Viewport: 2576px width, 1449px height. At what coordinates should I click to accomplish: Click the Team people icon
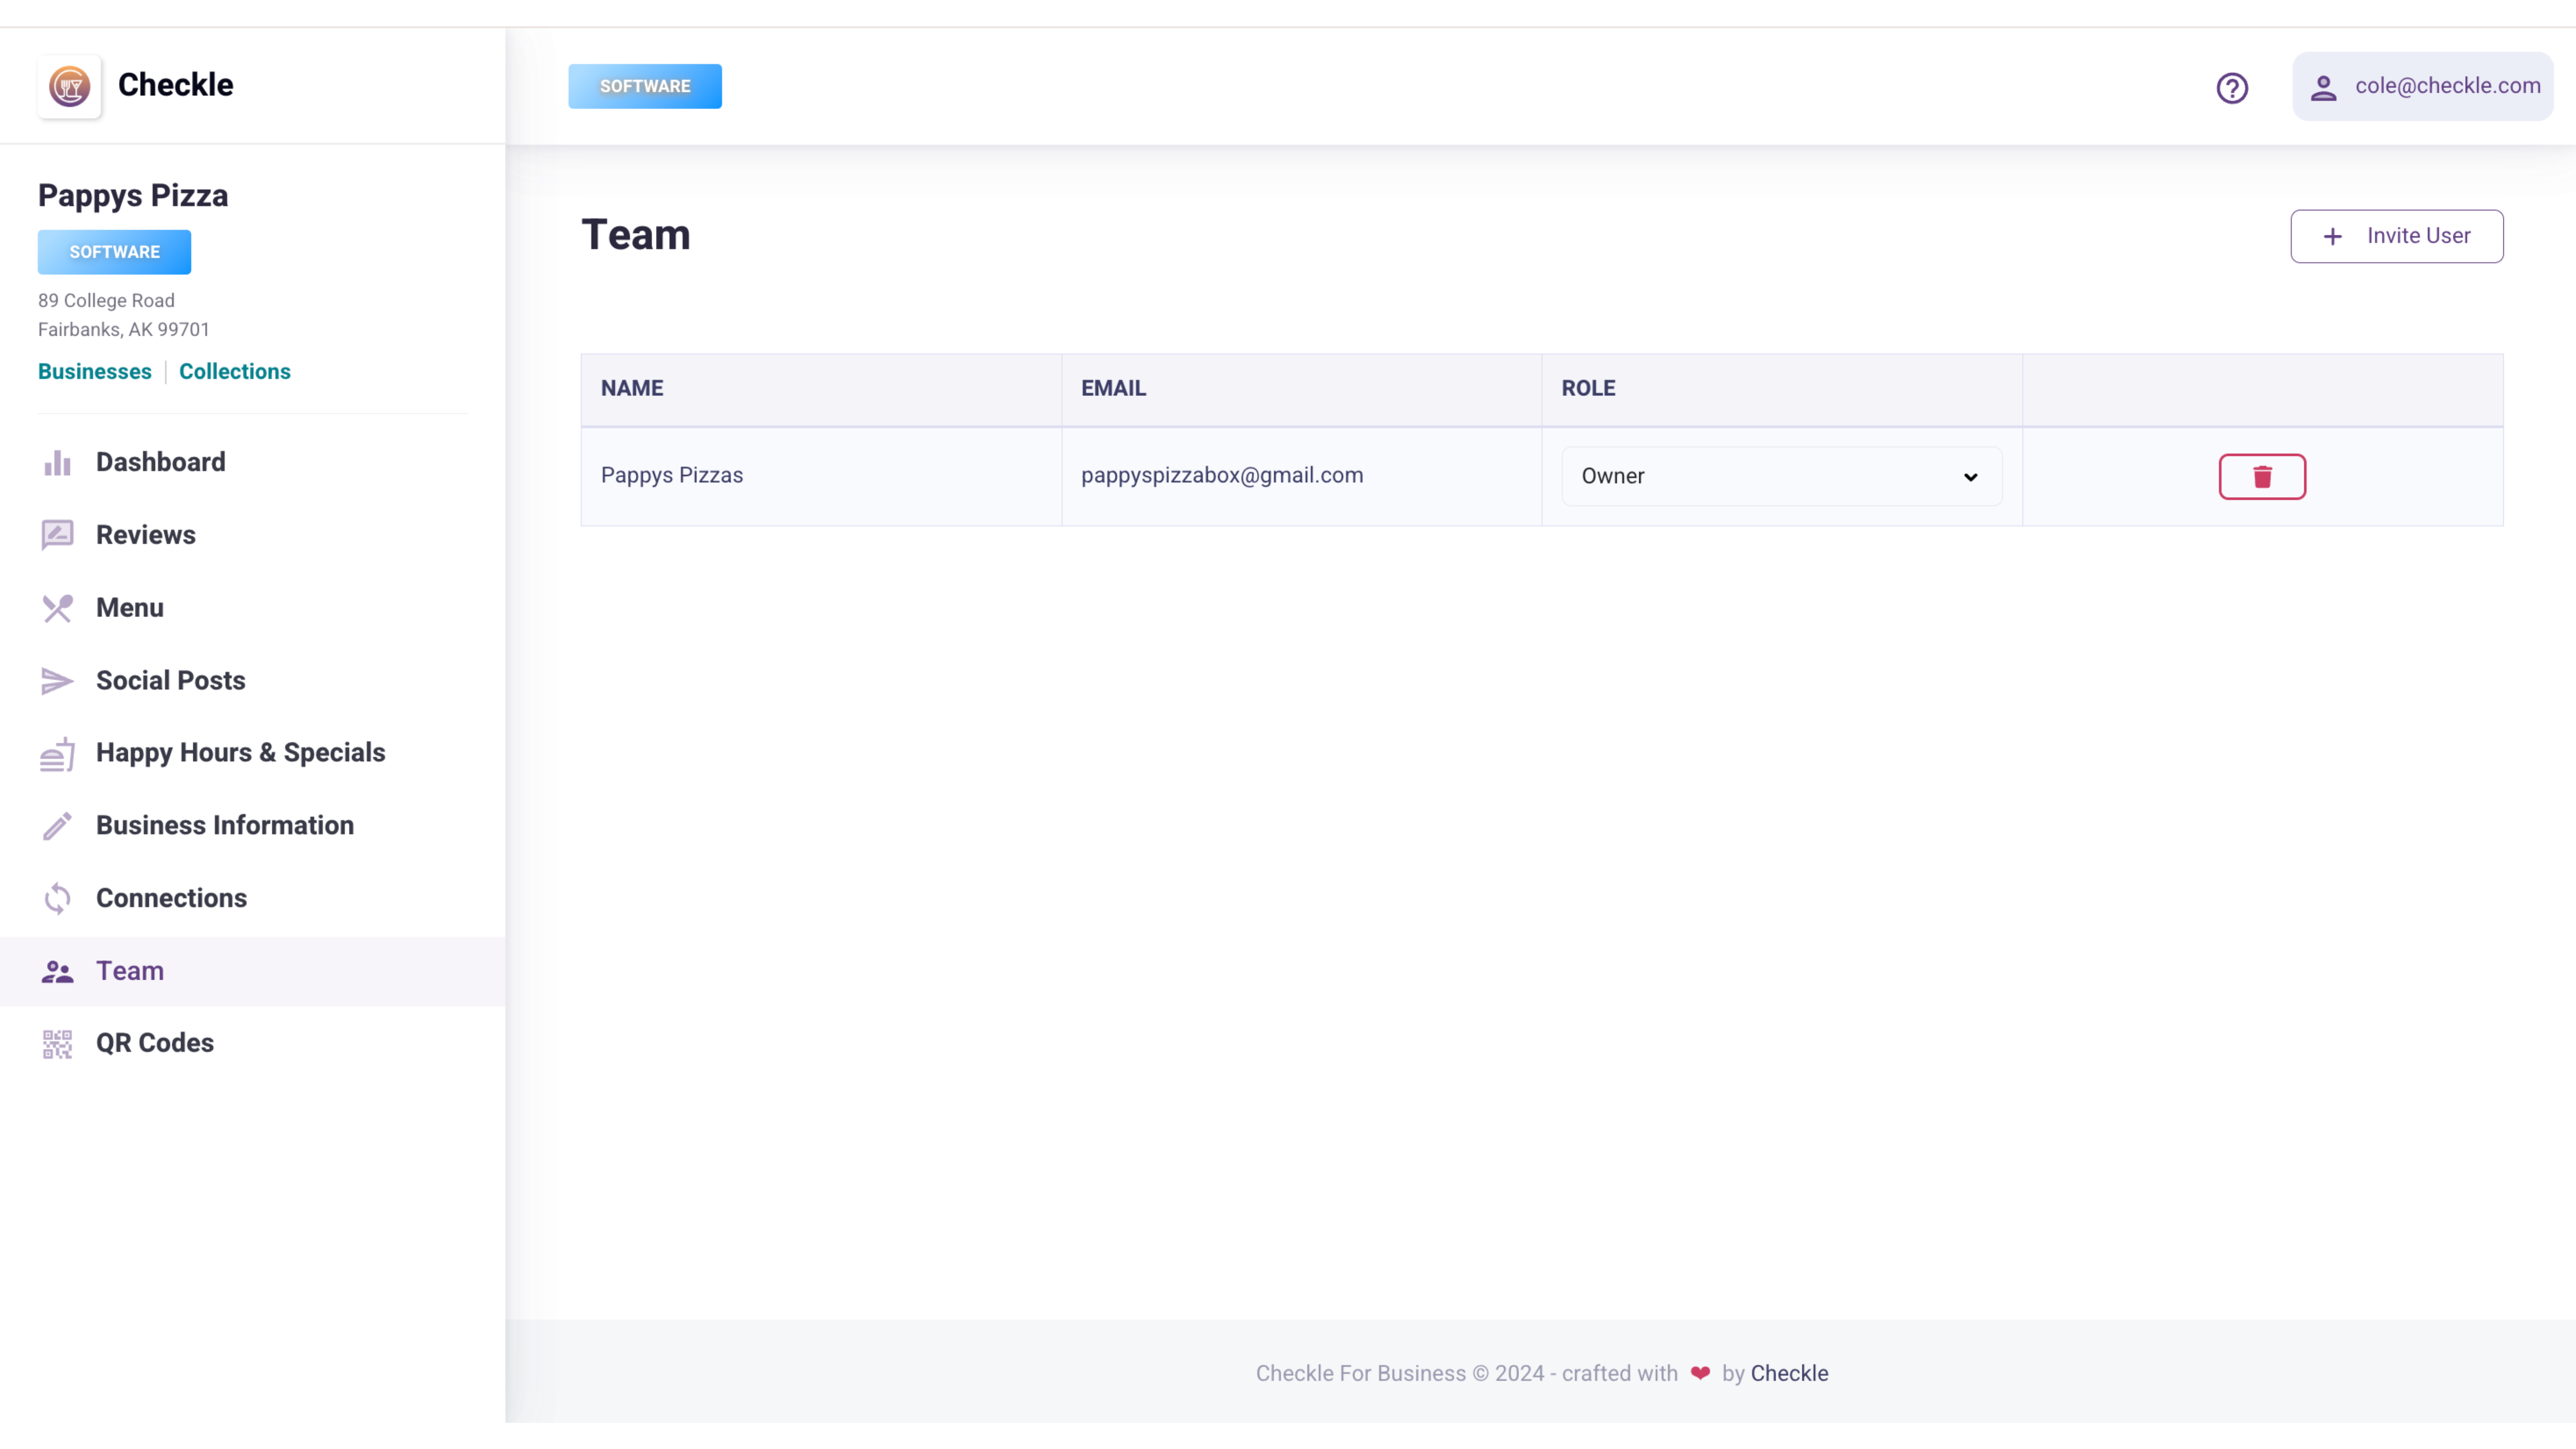click(57, 971)
